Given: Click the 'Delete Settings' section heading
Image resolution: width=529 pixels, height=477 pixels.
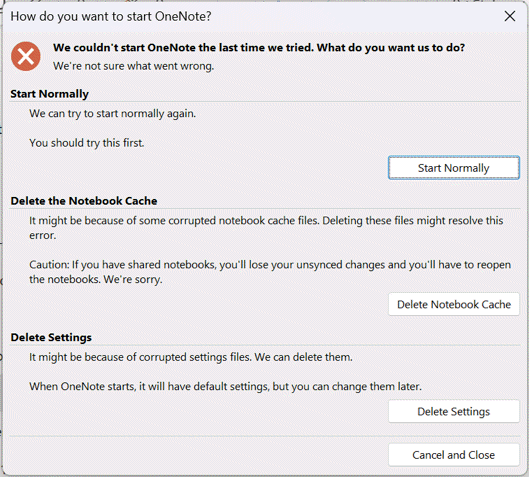Looking at the screenshot, I should (x=51, y=337).
